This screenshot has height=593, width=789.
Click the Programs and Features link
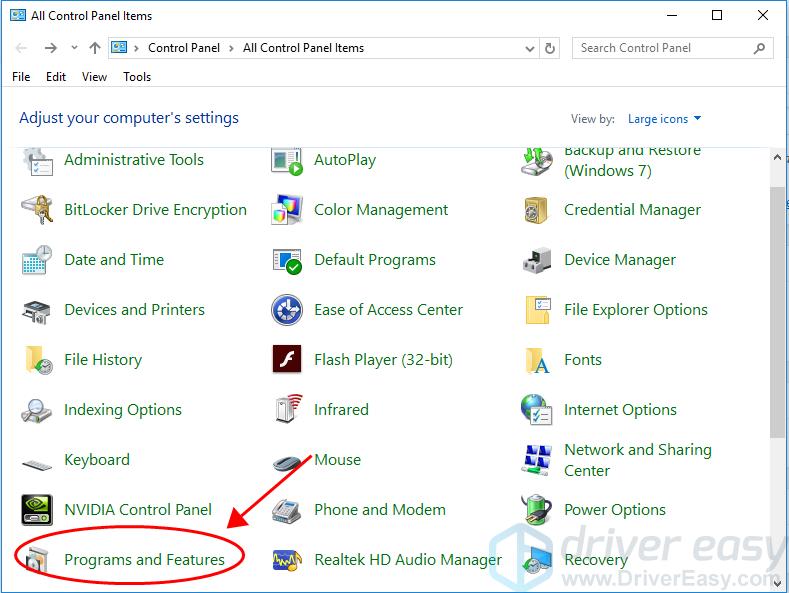click(144, 560)
